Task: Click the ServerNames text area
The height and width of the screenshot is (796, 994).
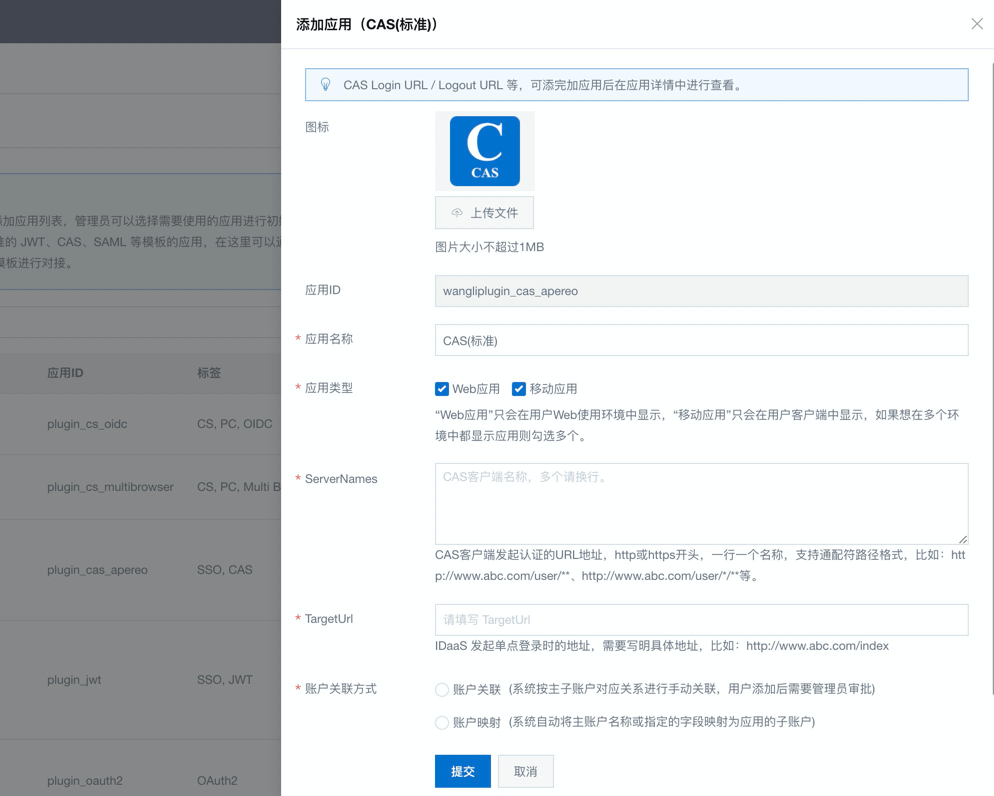Action: (x=701, y=503)
